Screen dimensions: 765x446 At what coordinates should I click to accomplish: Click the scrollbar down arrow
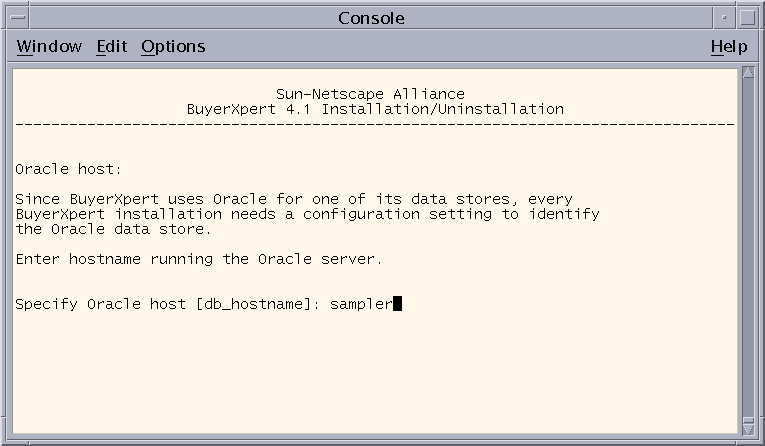748,428
